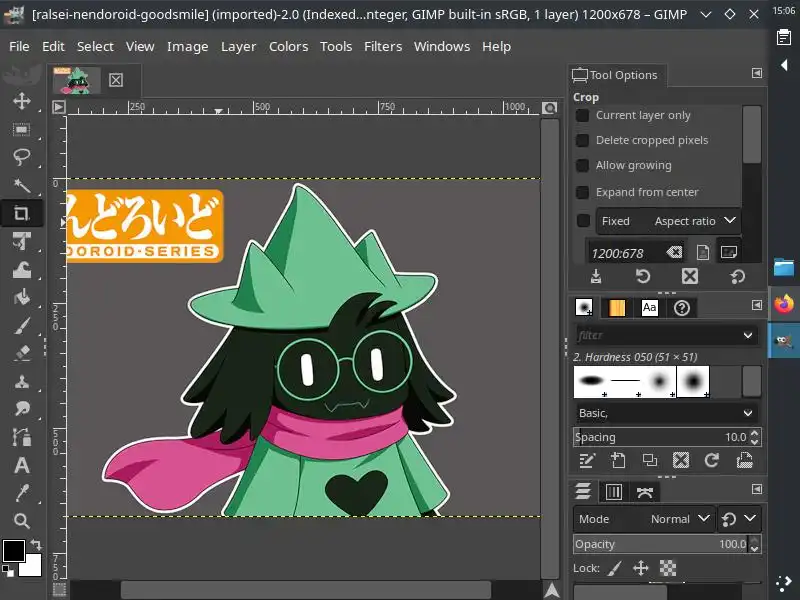This screenshot has width=800, height=600.
Task: Reset Crop tool options to defaults
Action: (738, 277)
